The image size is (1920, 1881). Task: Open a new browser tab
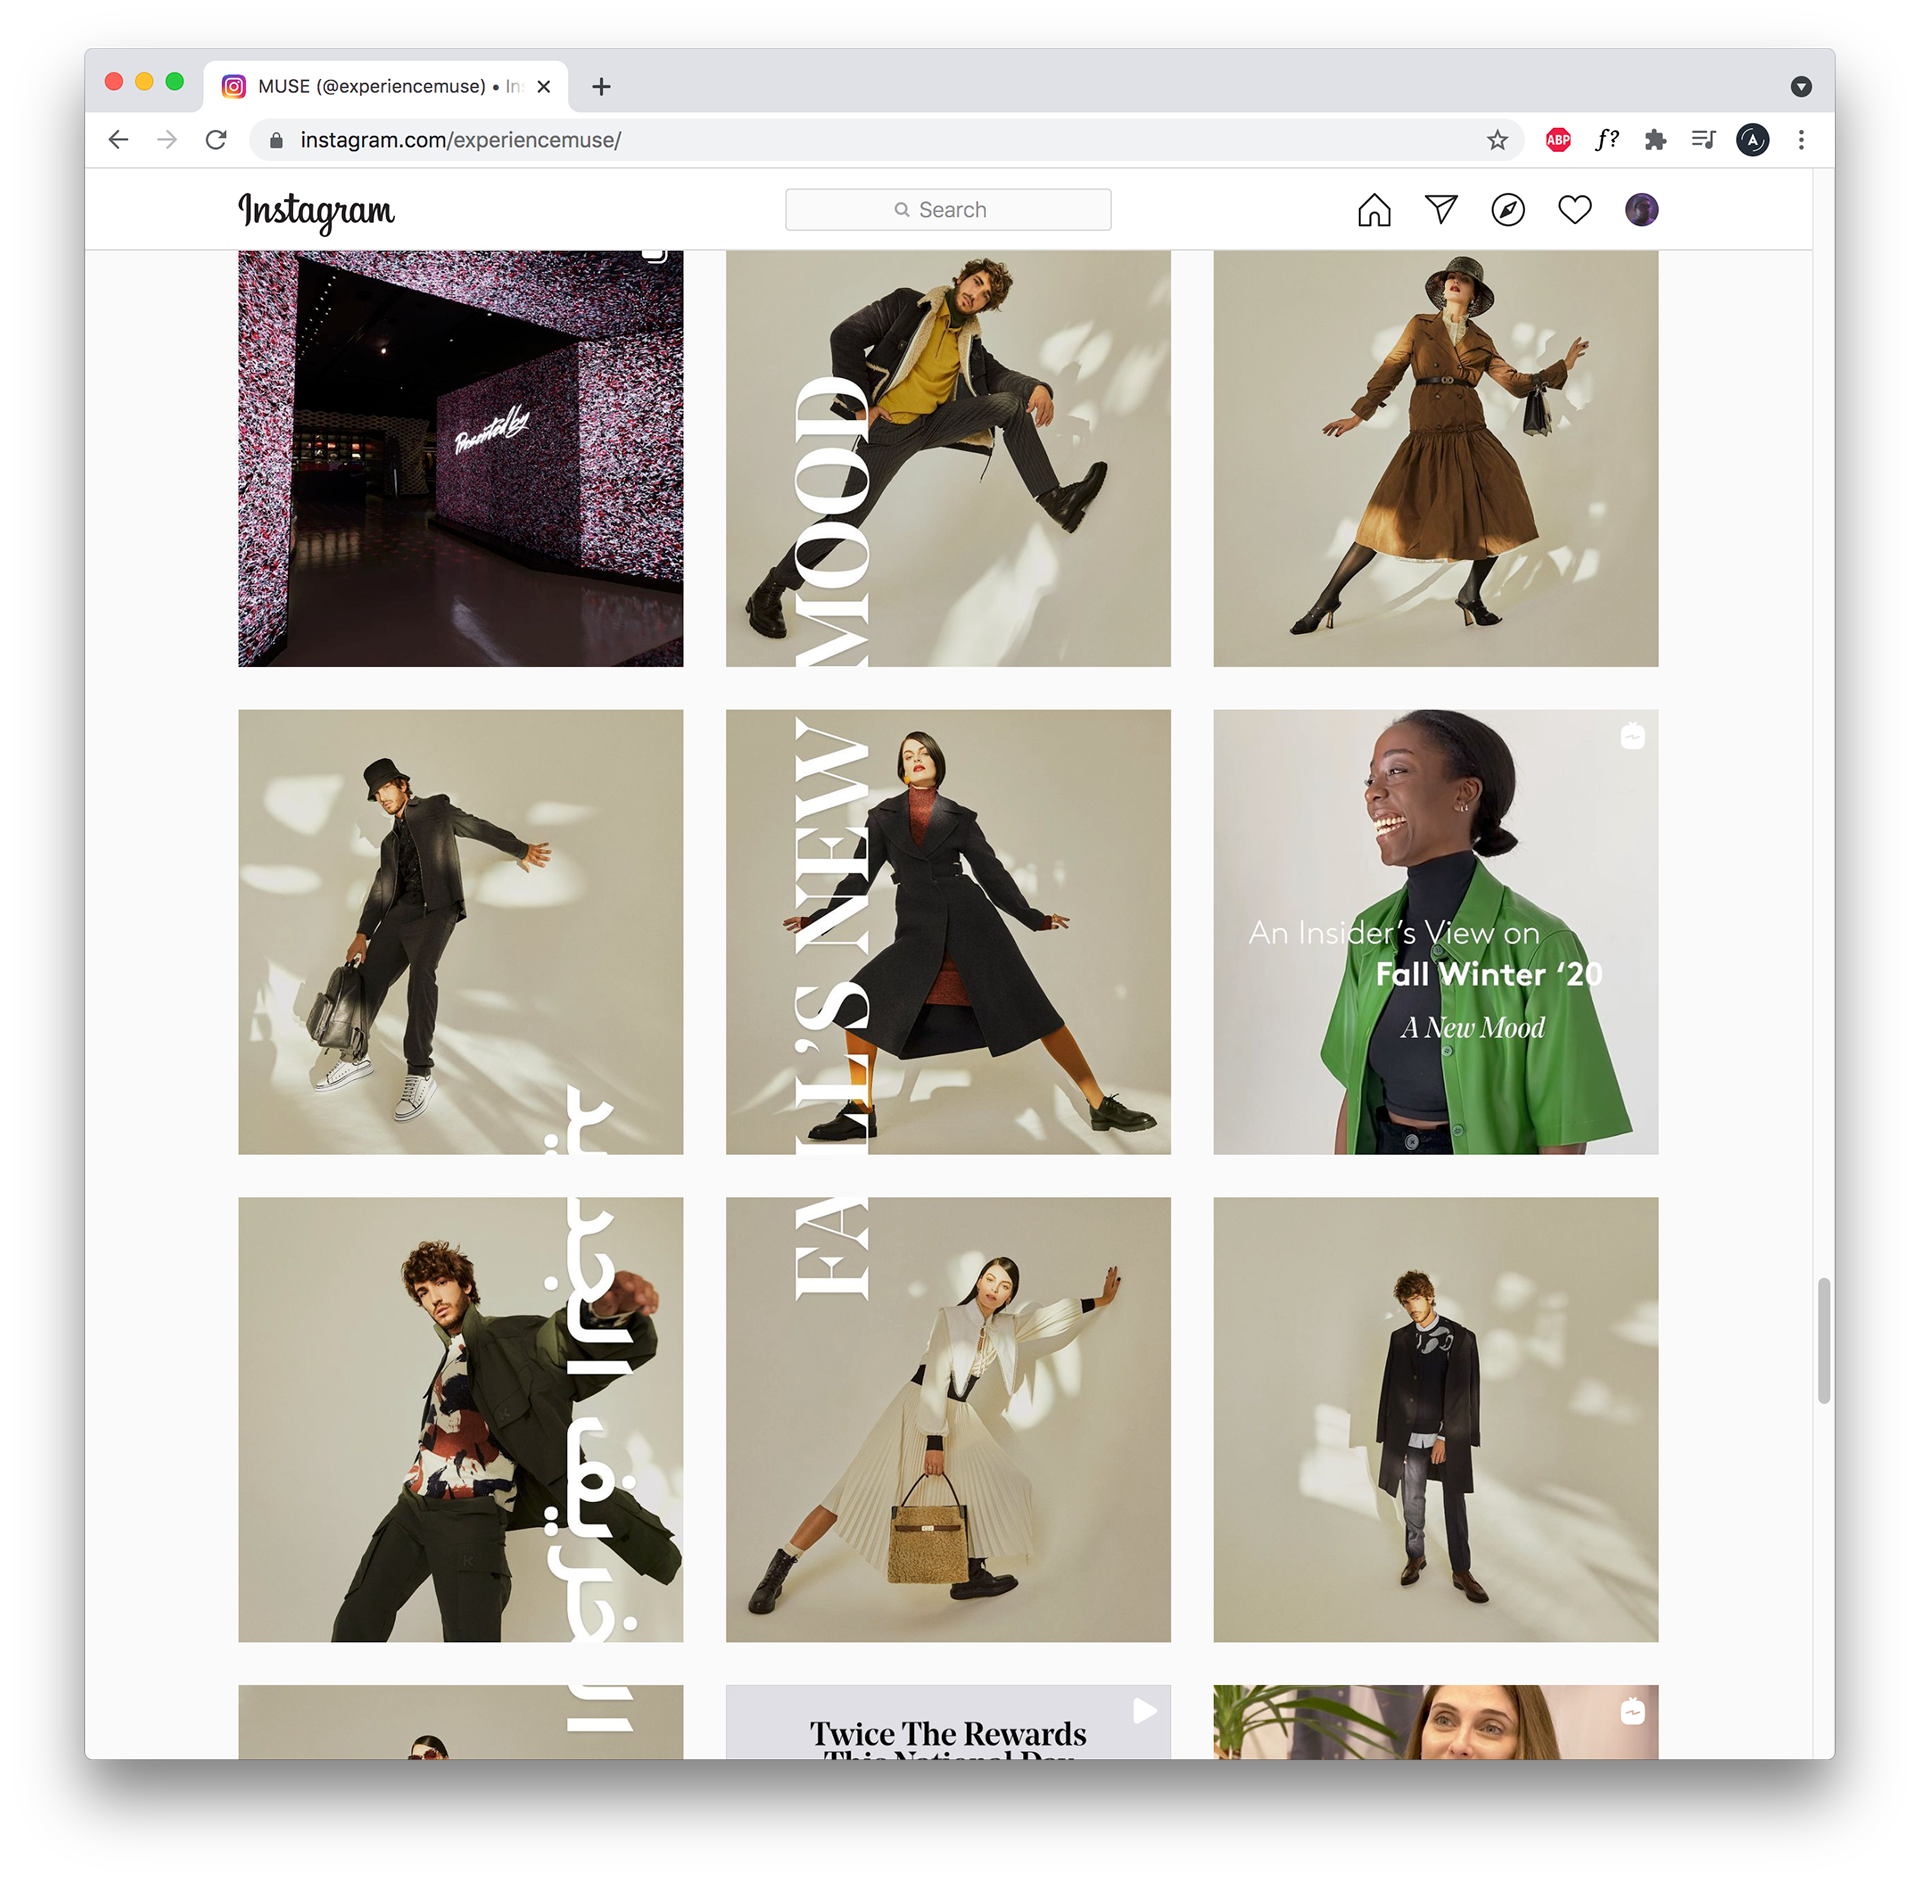tap(601, 87)
